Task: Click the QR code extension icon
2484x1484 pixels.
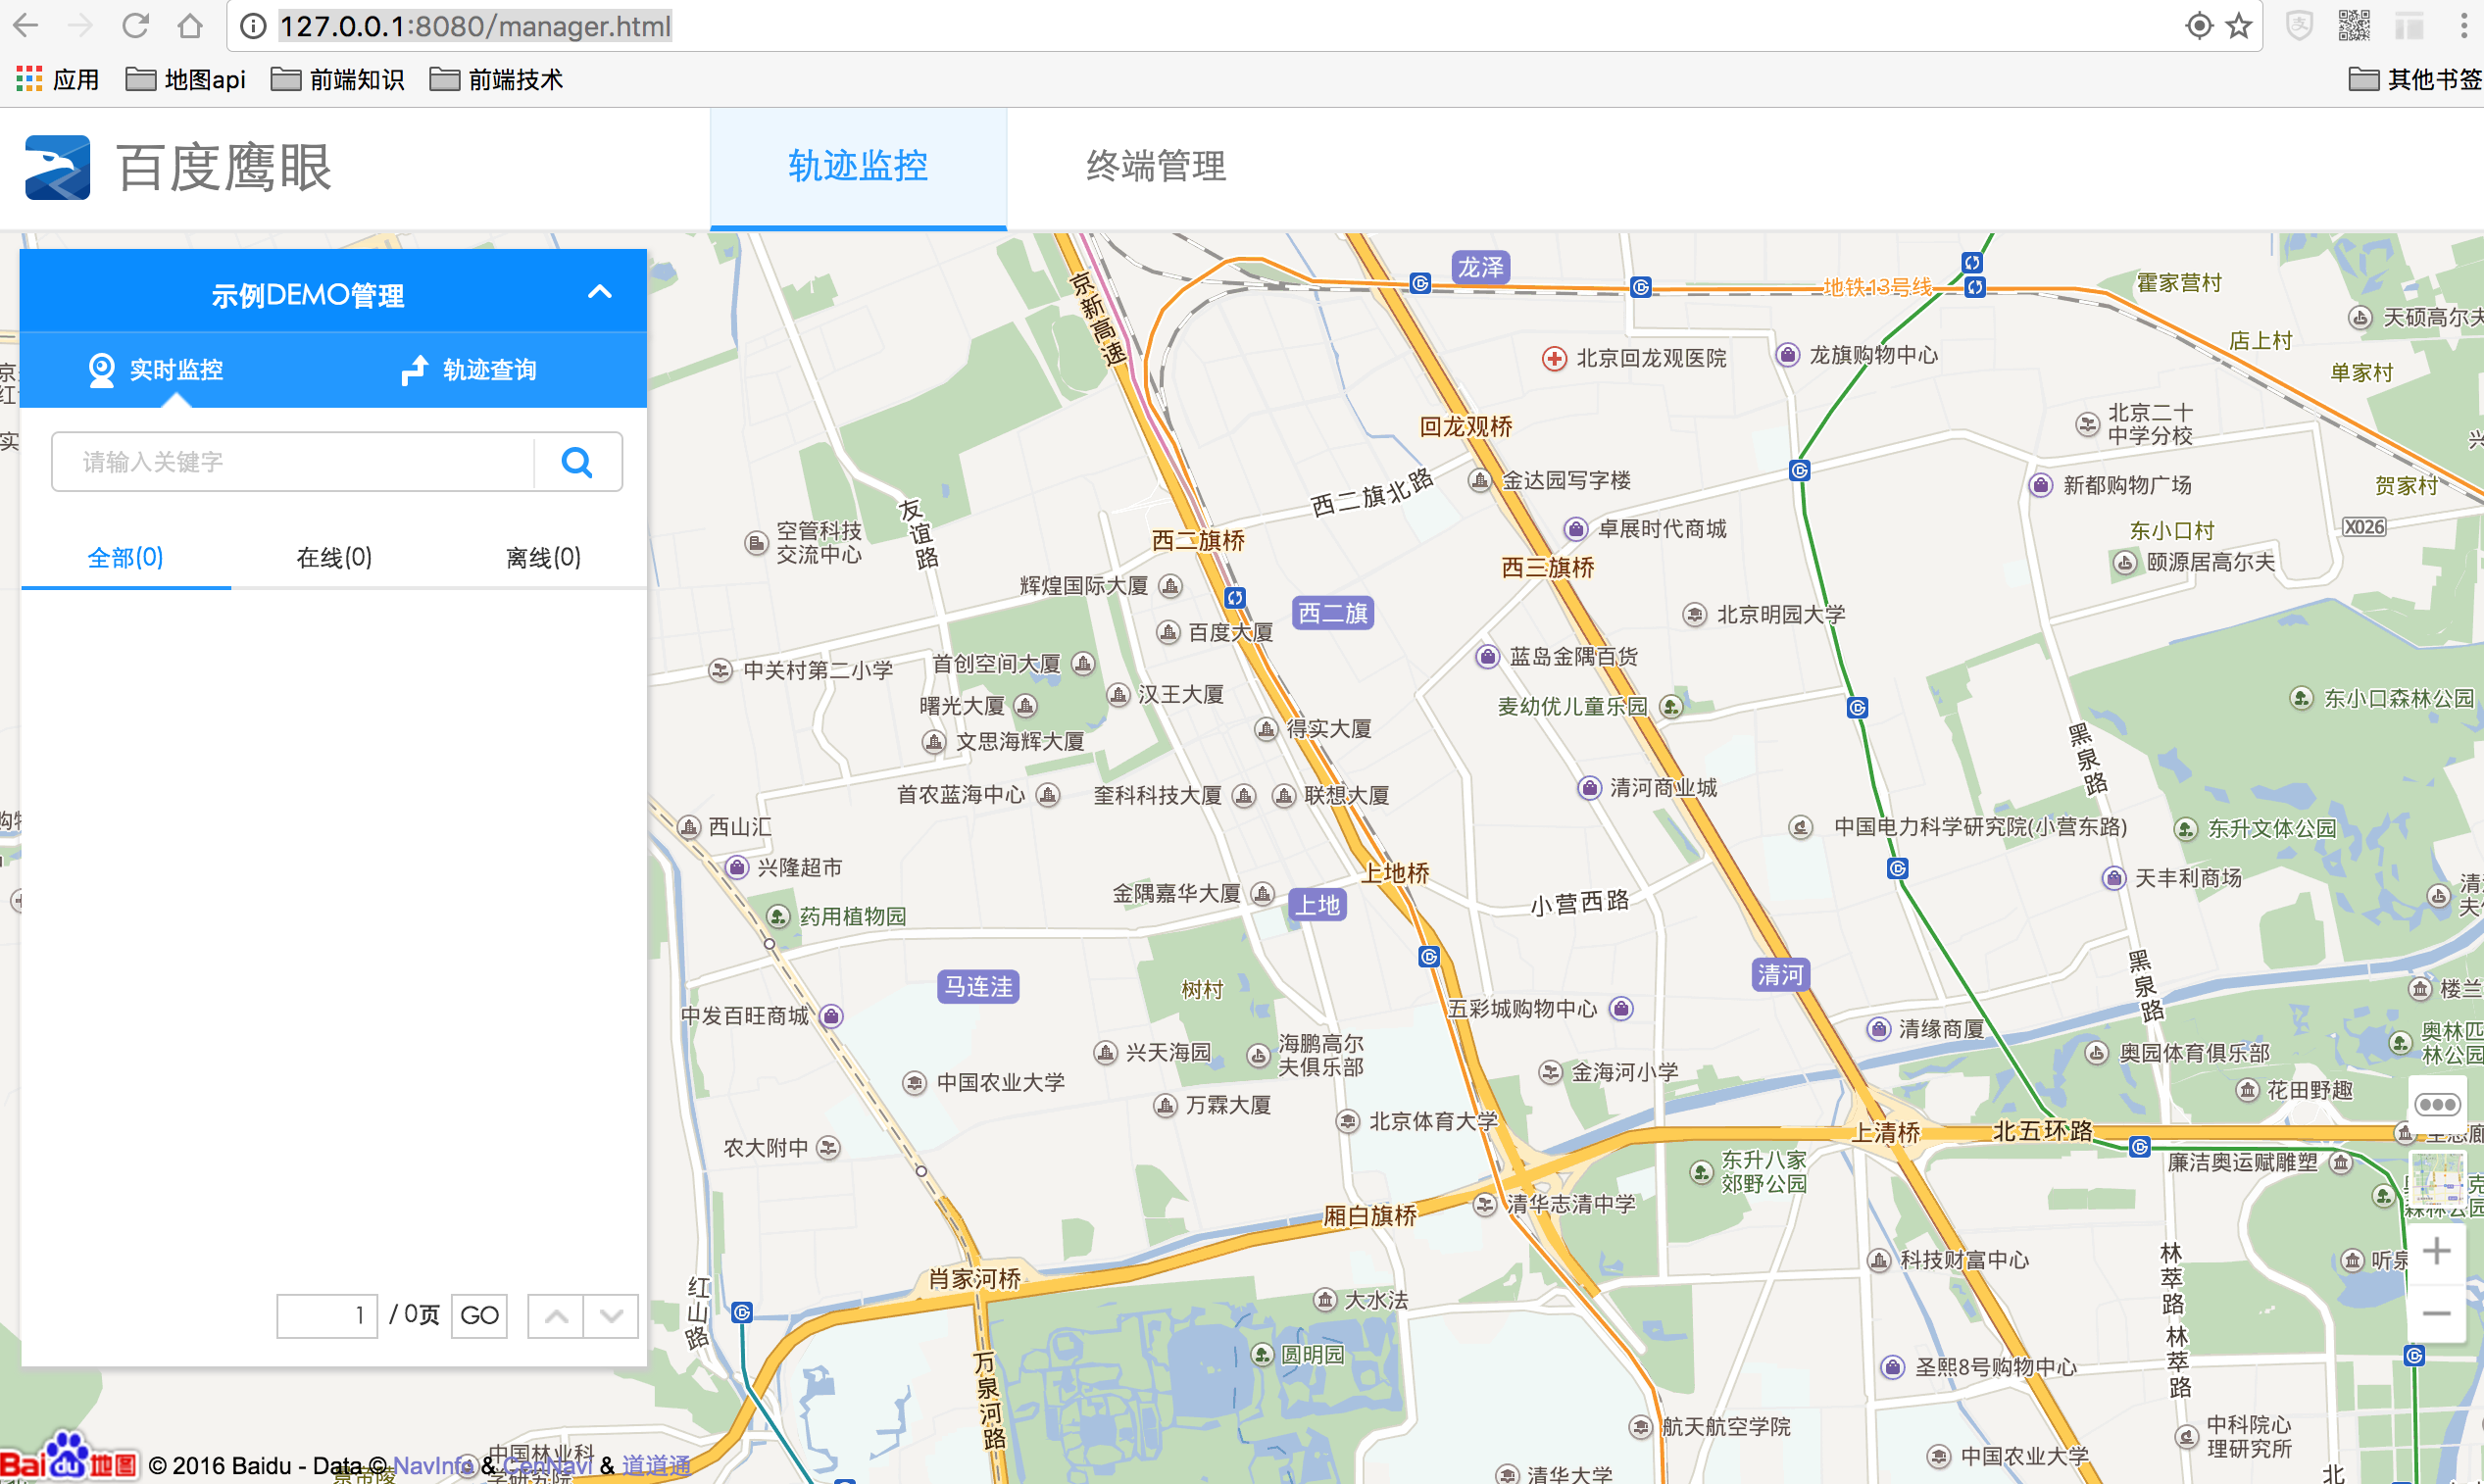Action: tap(2353, 26)
